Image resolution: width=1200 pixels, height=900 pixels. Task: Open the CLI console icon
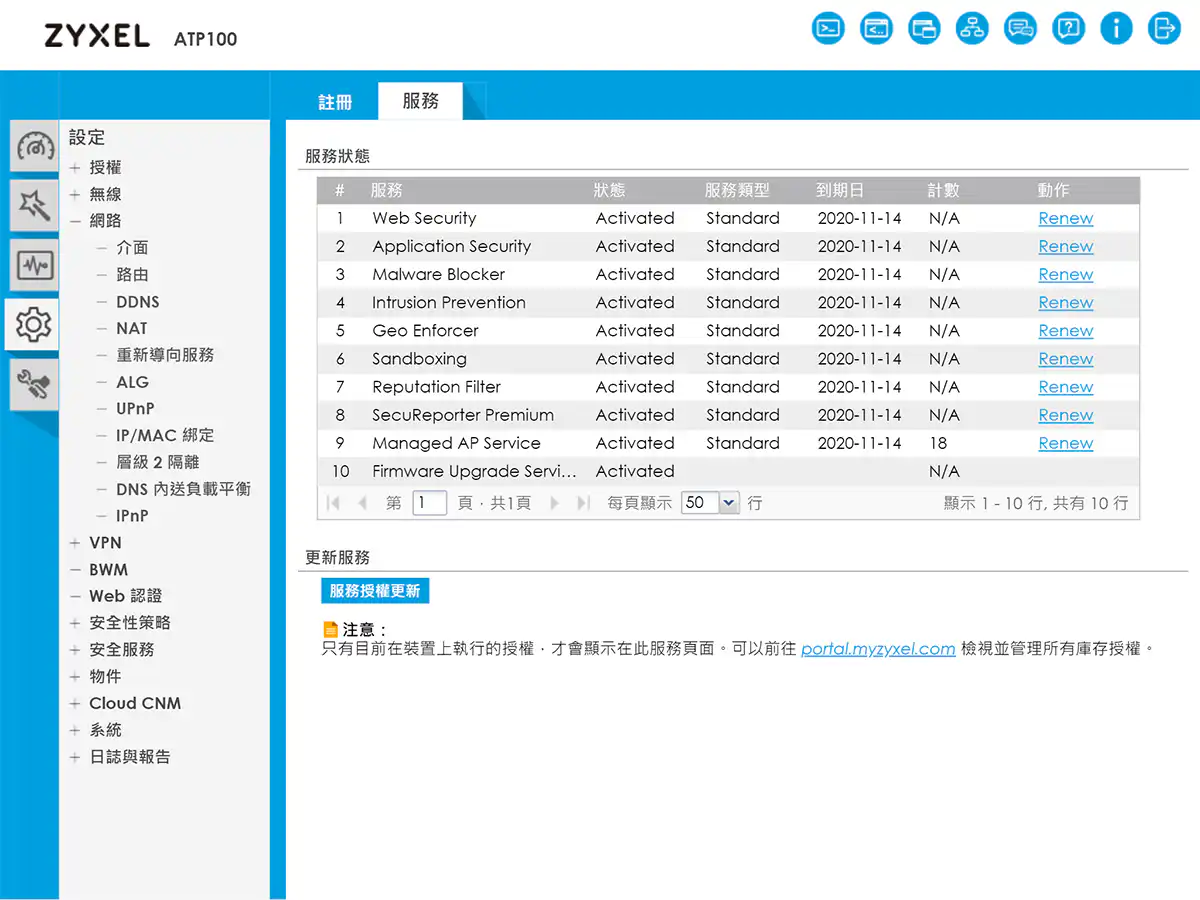(x=828, y=28)
